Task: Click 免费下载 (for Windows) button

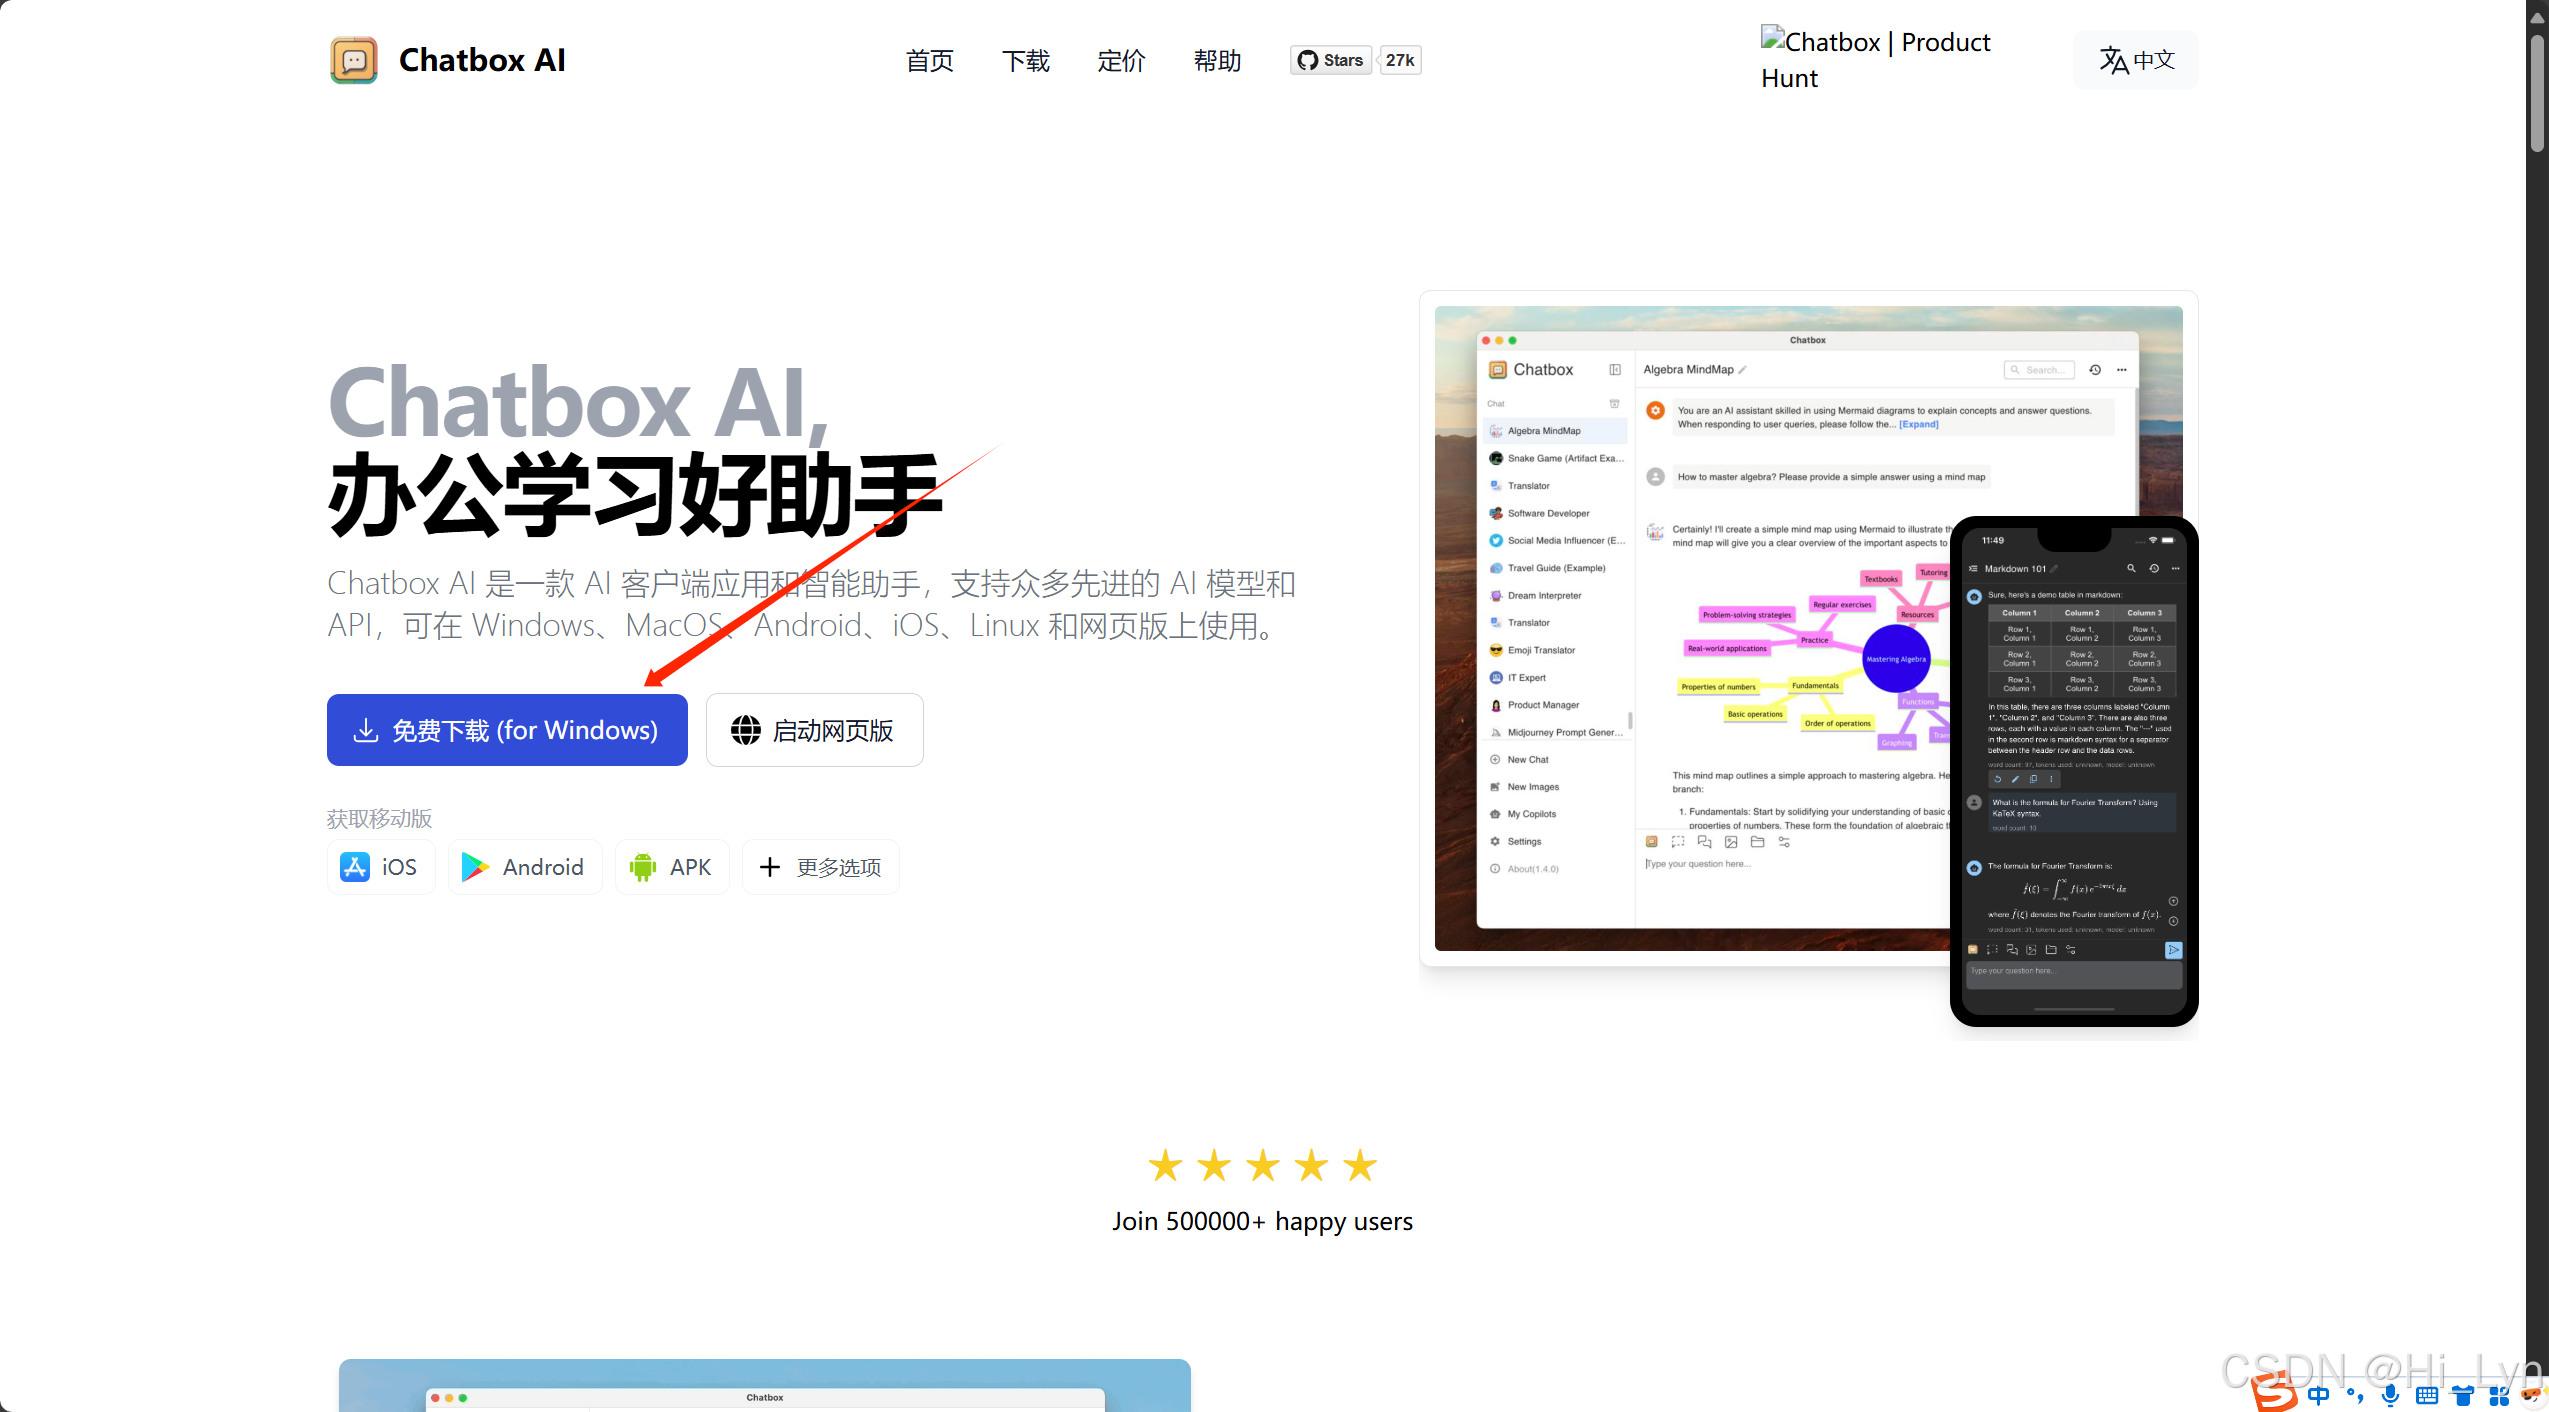Action: pos(507,730)
